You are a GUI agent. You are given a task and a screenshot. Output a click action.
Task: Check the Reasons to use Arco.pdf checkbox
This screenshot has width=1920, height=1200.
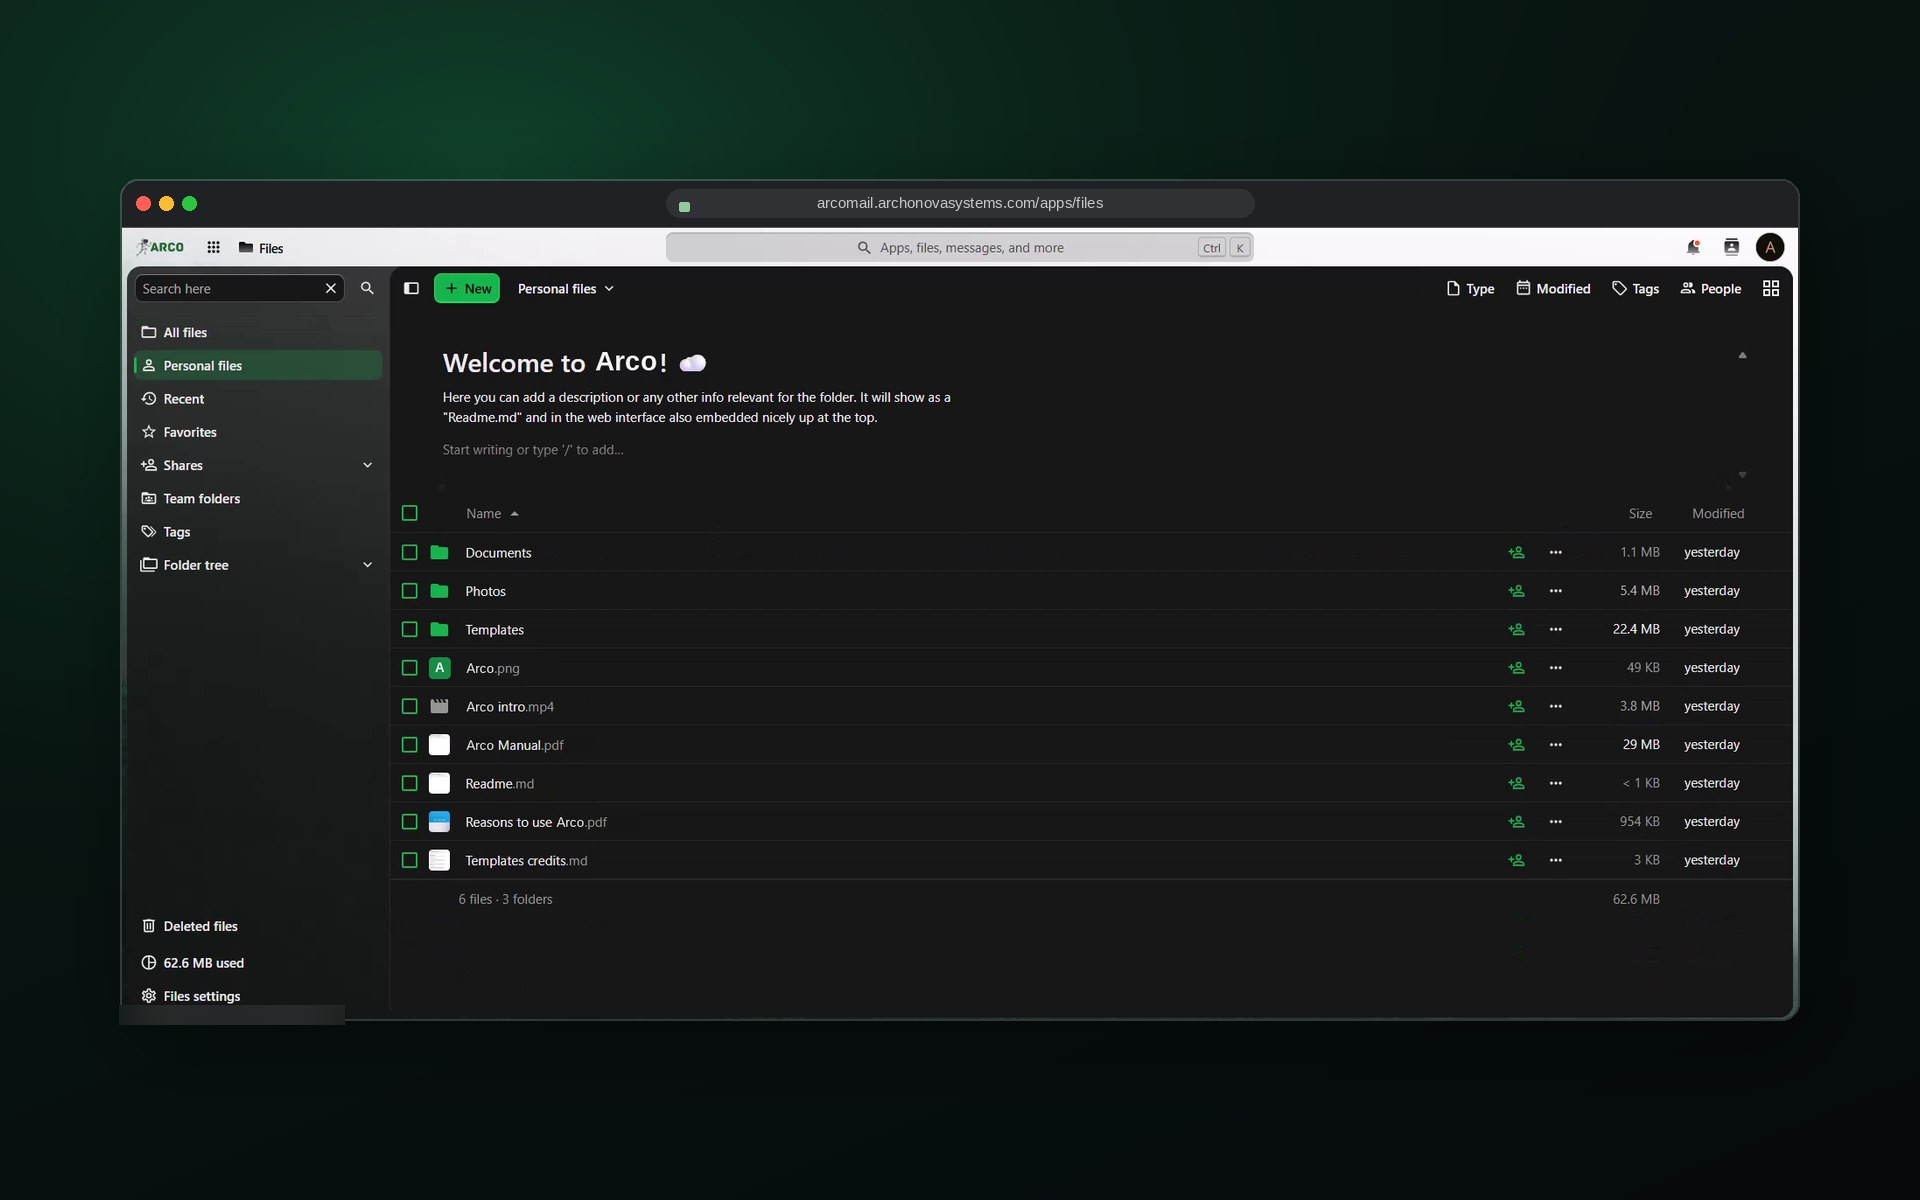pos(409,822)
